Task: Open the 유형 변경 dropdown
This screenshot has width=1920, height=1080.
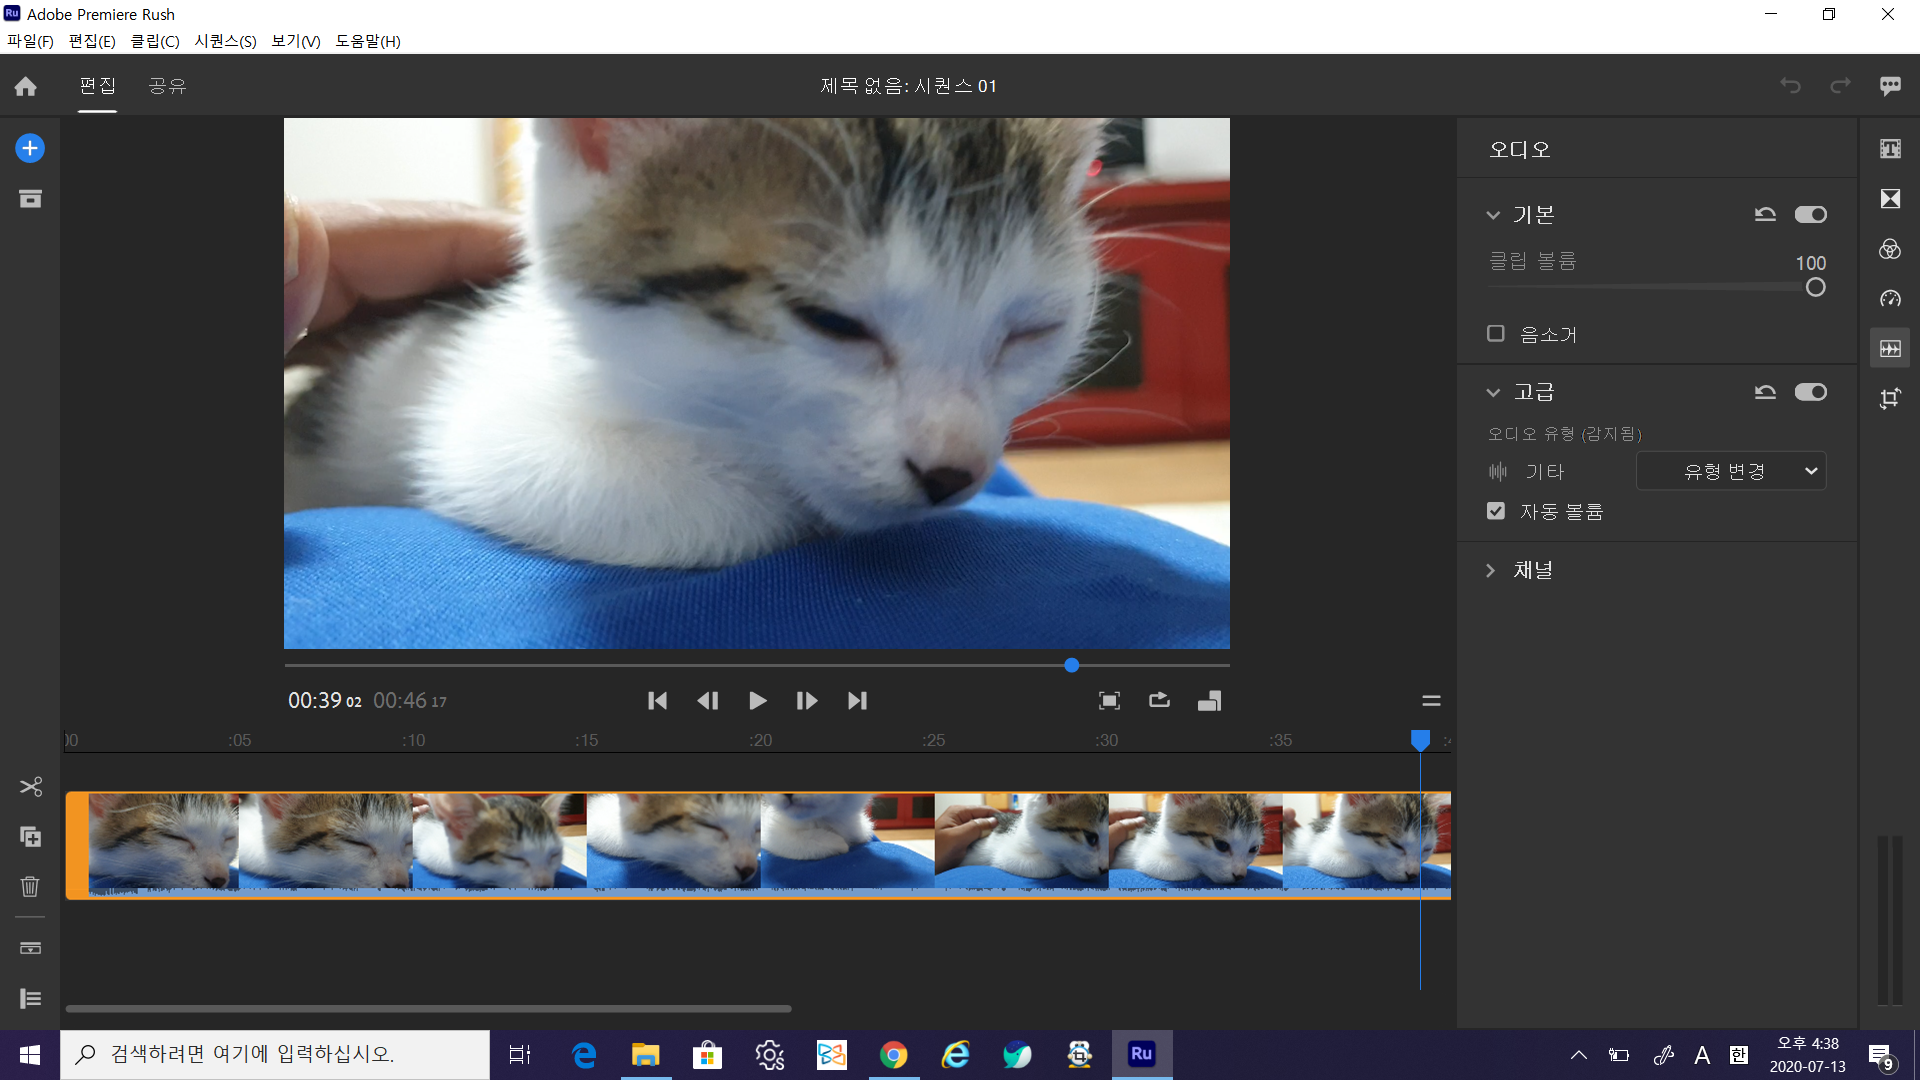Action: point(1731,471)
